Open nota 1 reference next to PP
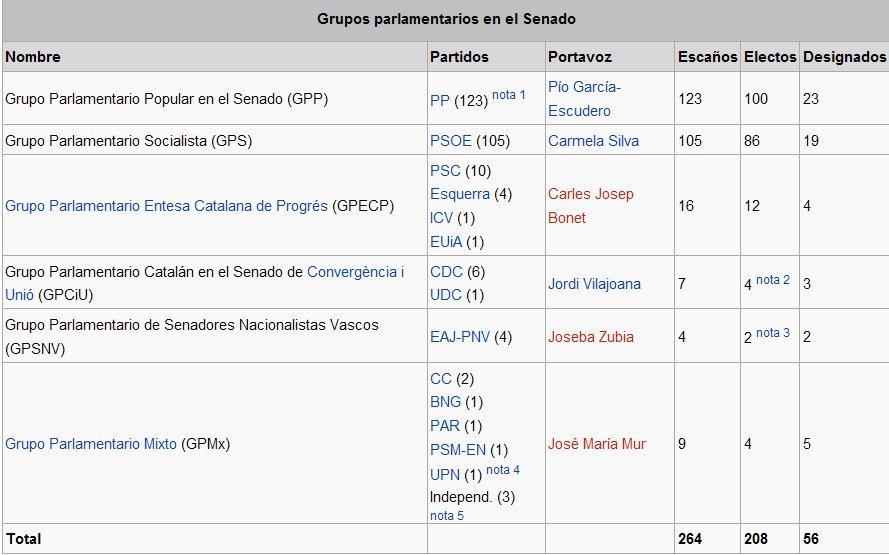 click(x=509, y=95)
